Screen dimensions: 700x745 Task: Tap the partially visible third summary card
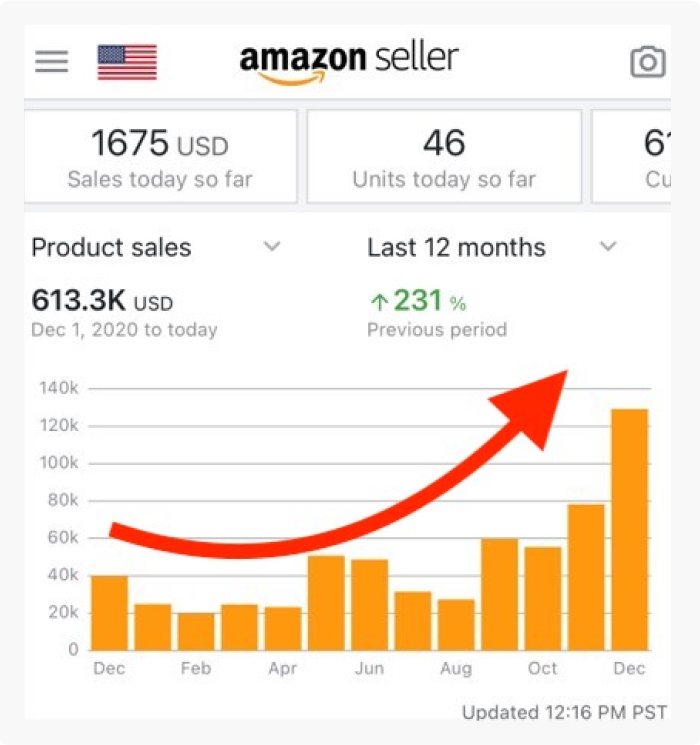tap(631, 157)
